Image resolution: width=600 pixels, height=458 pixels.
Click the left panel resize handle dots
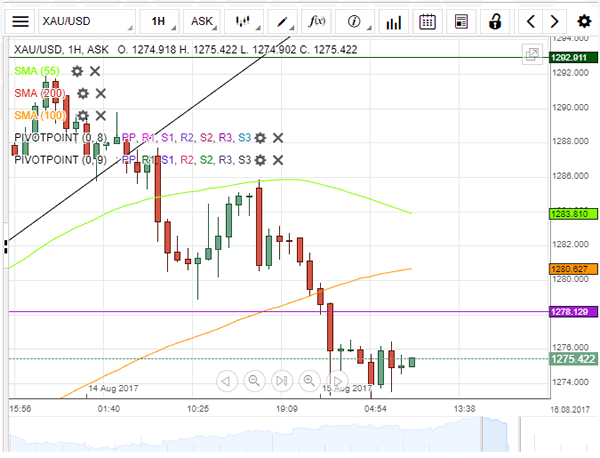6,247
